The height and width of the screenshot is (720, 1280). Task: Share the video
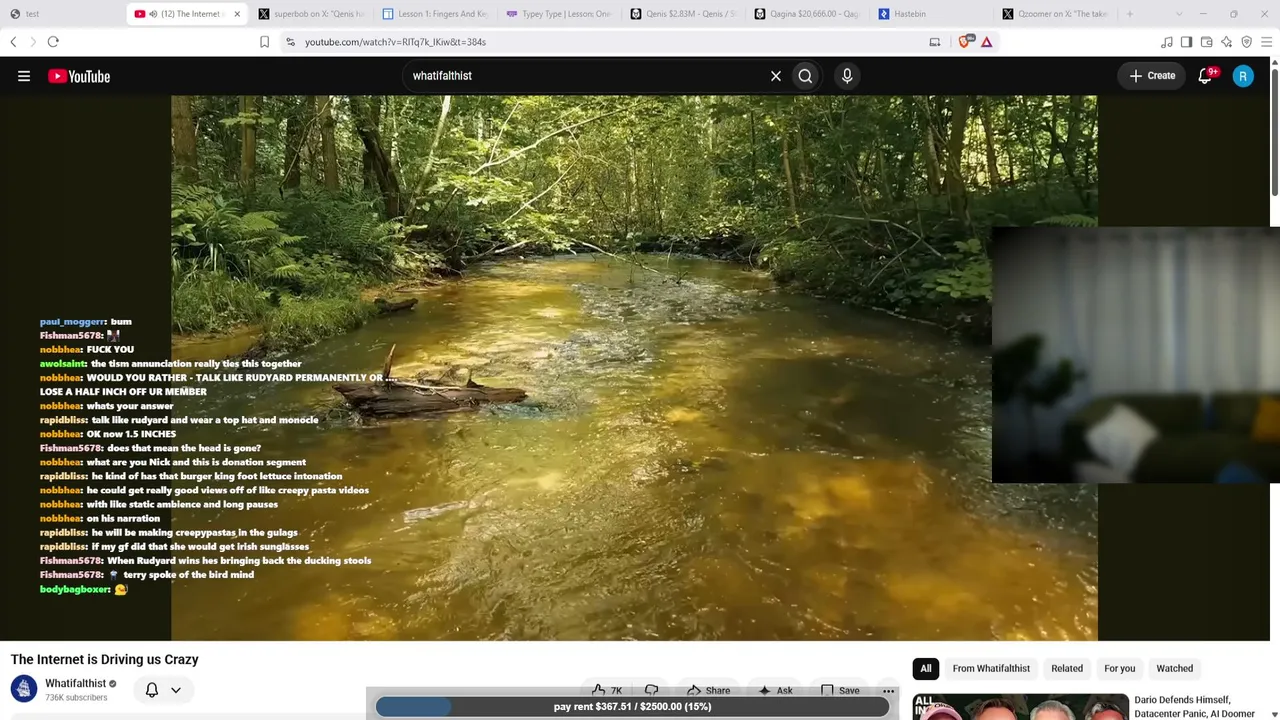pyautogui.click(x=707, y=690)
